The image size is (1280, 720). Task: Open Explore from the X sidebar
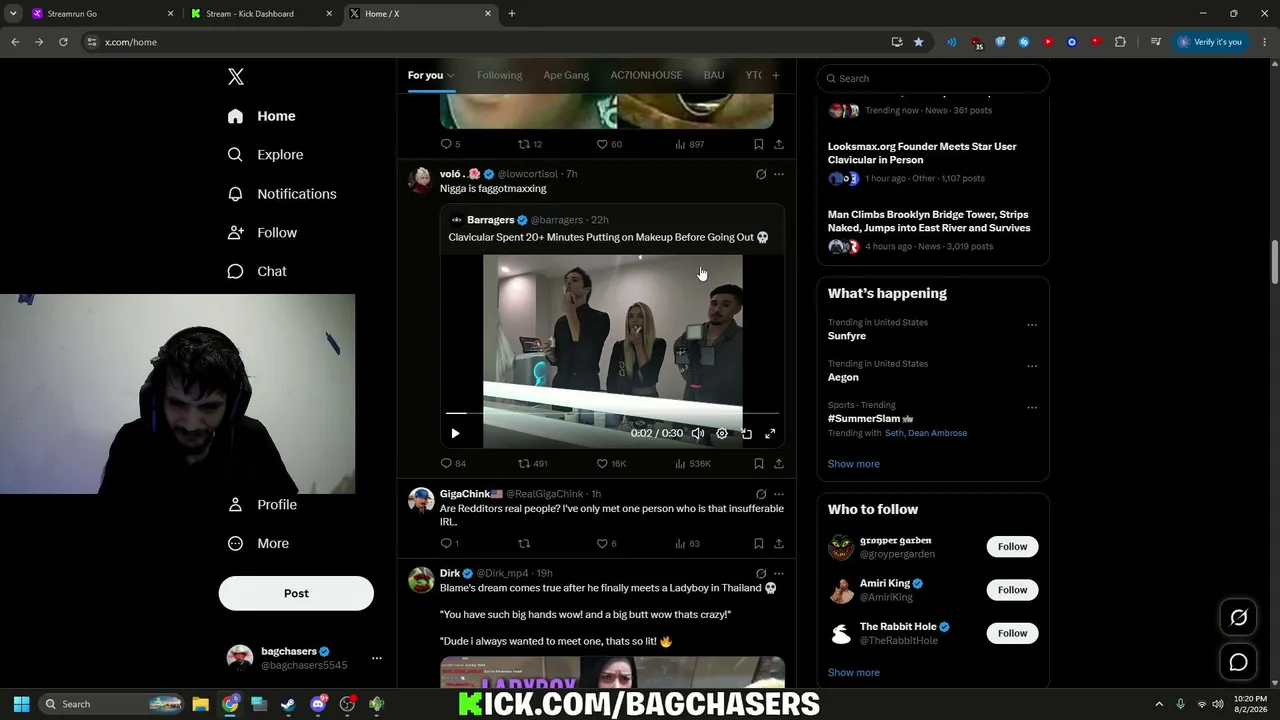265,155
